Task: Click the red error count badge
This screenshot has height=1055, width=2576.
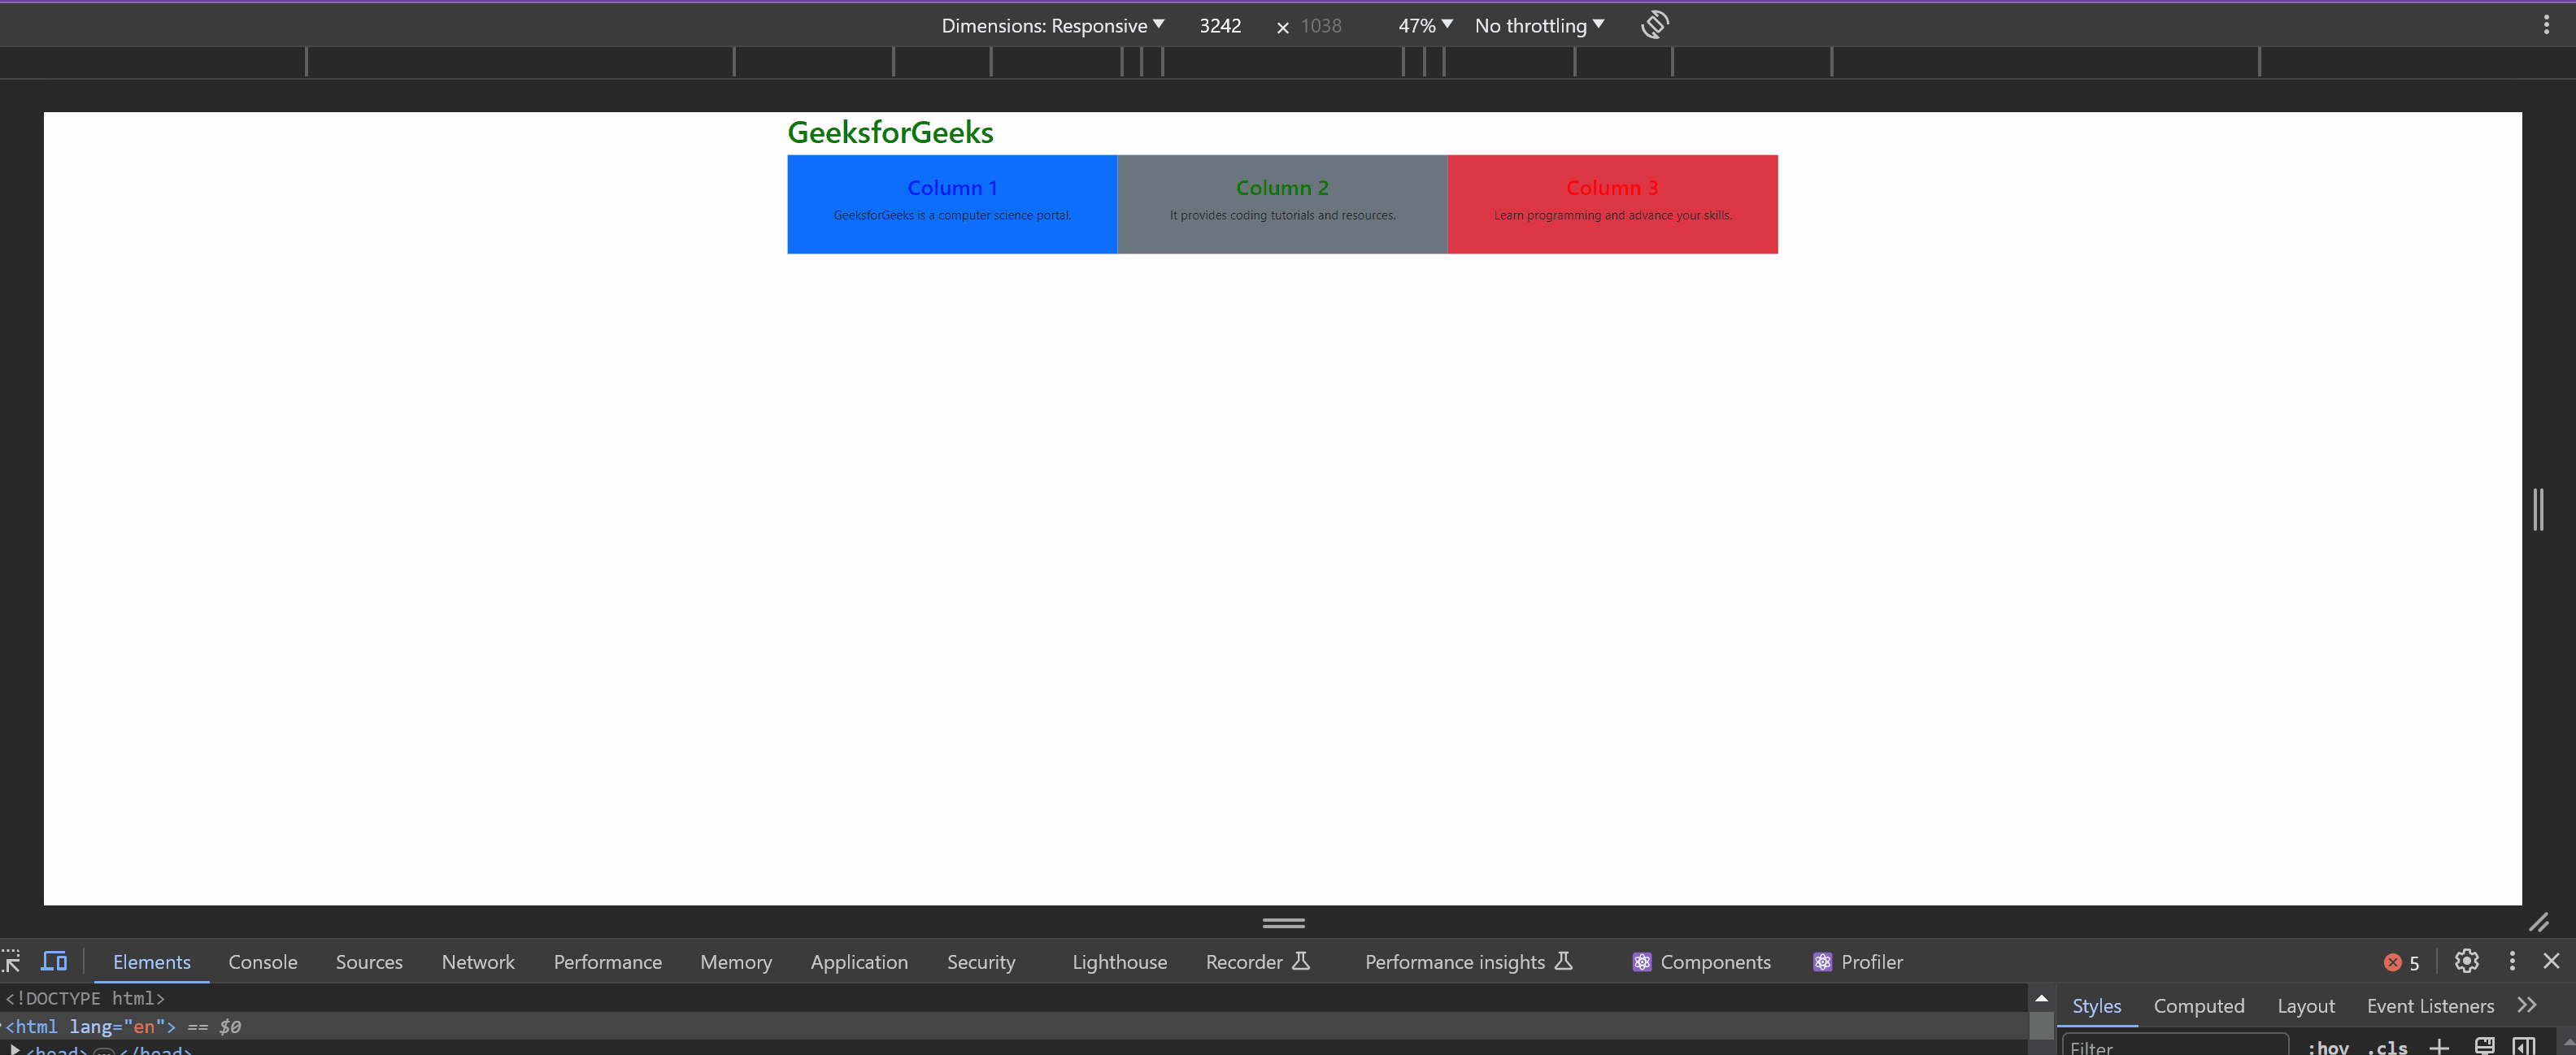Action: coord(2401,962)
